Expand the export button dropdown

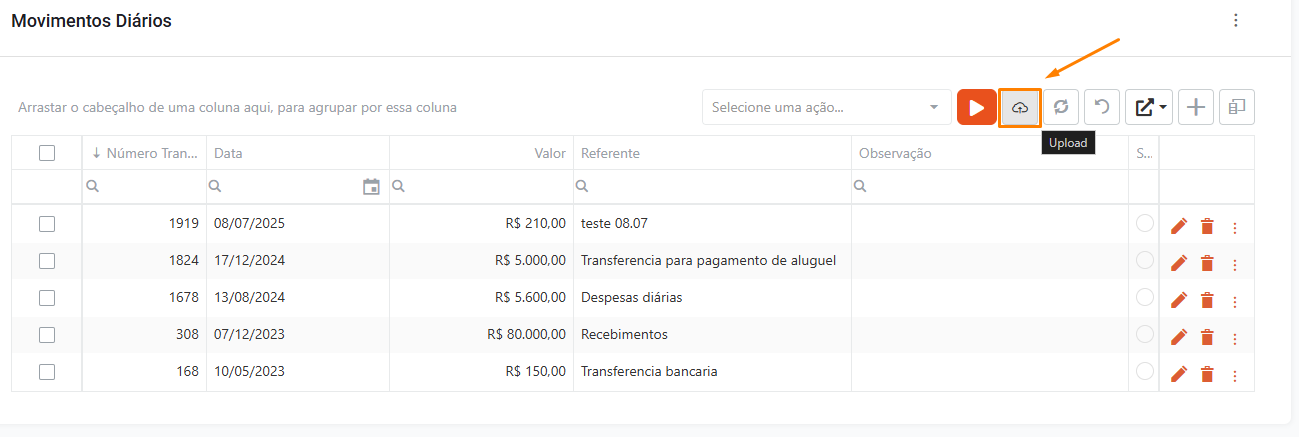click(1149, 107)
